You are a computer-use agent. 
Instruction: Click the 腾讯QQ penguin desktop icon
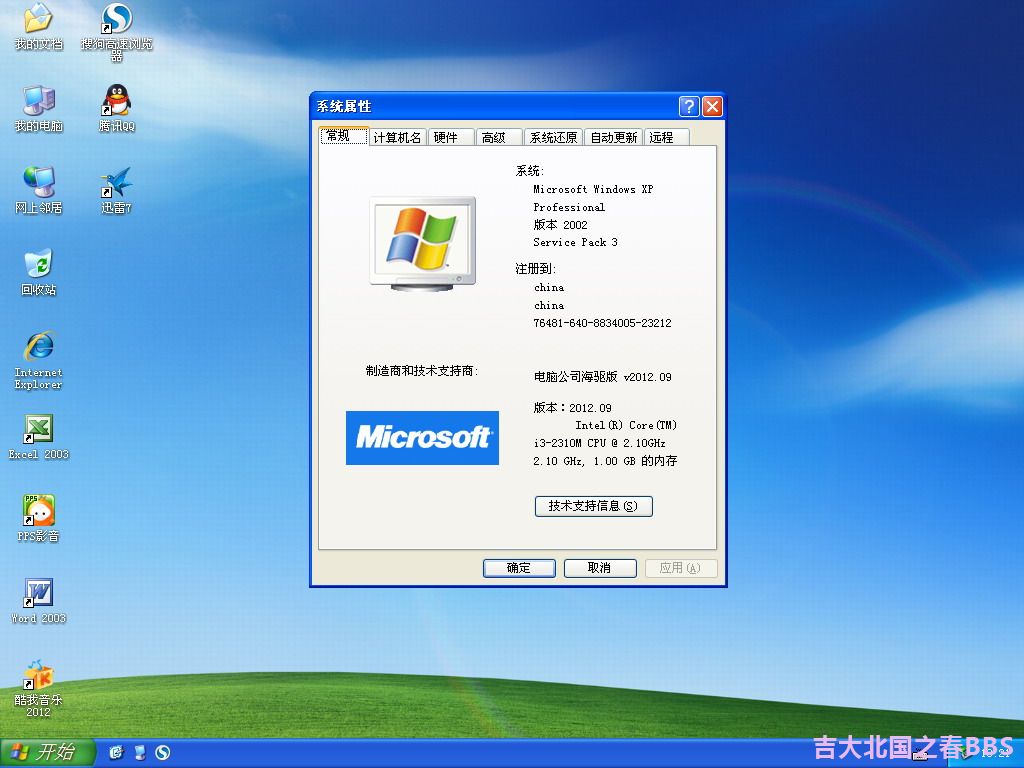point(117,108)
